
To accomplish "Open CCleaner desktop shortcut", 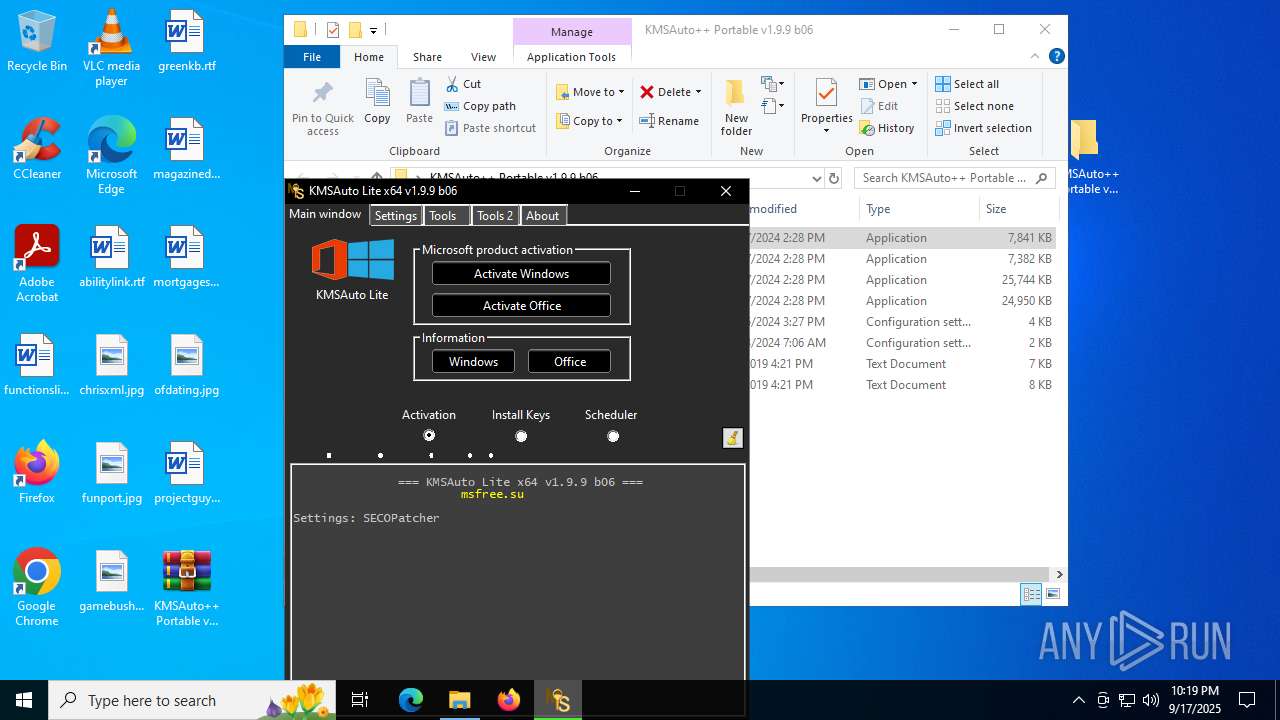I will (37, 148).
